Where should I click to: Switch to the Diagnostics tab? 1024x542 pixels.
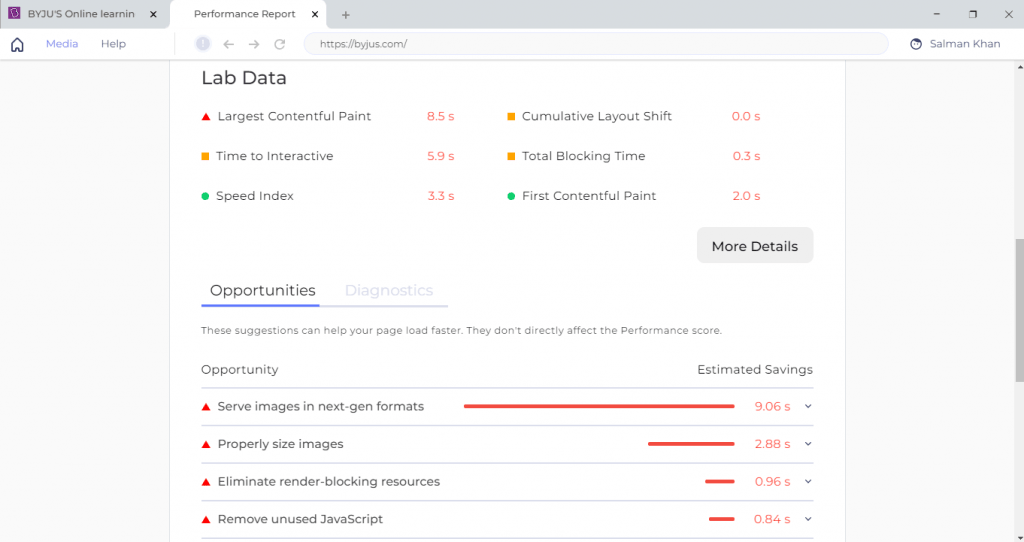point(388,291)
